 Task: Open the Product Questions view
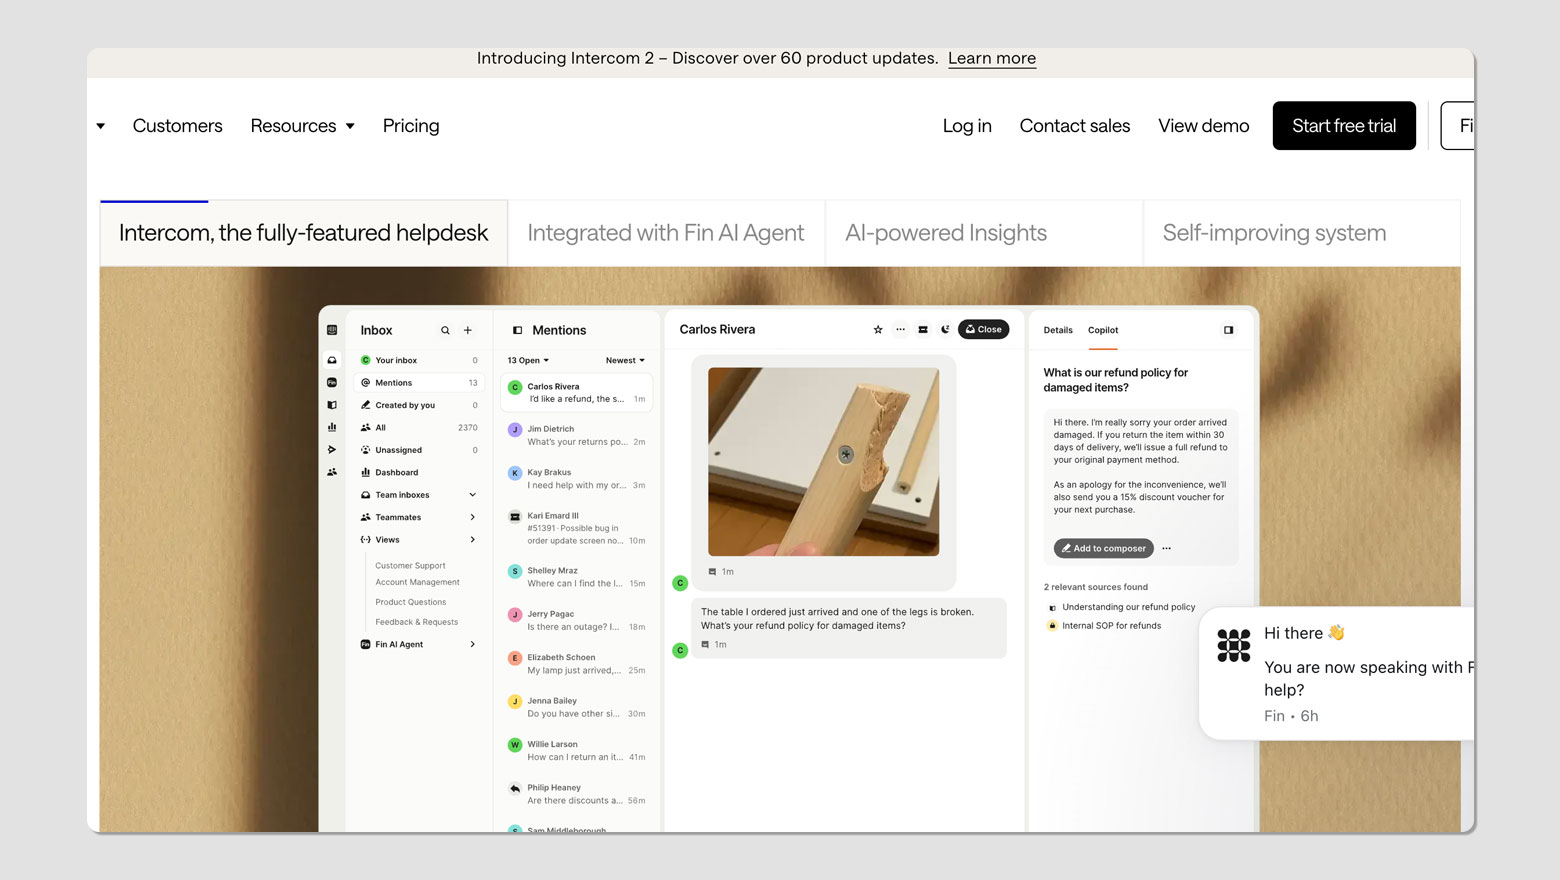(x=410, y=602)
